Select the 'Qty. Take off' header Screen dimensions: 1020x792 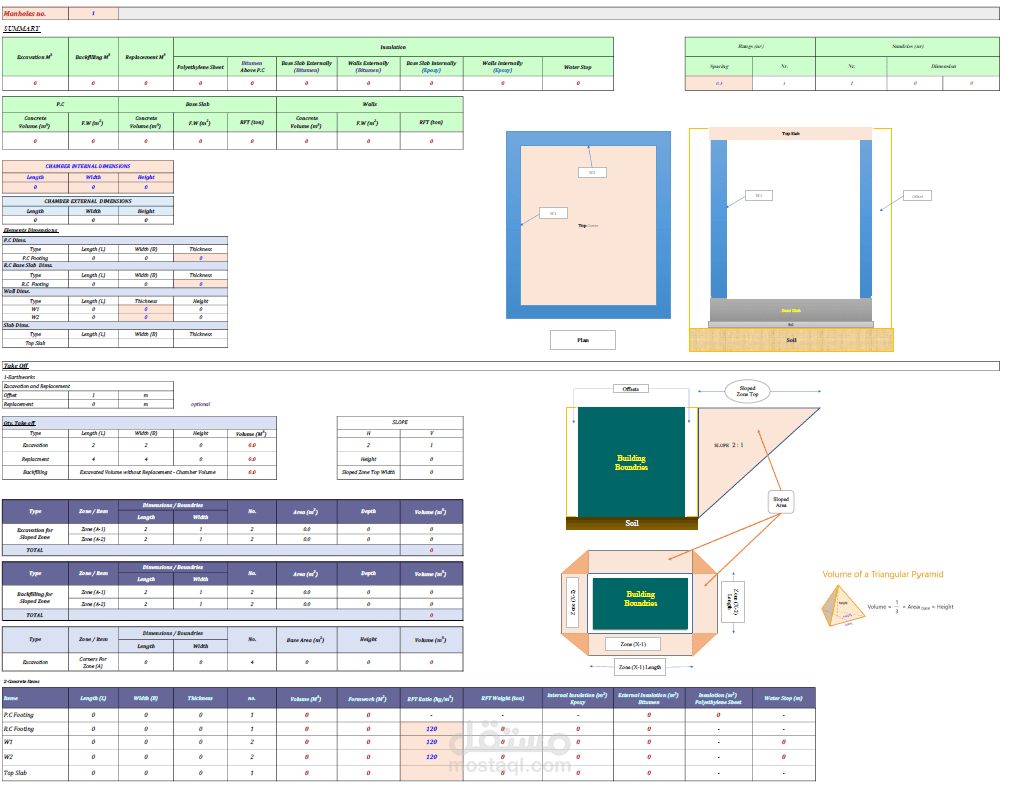point(139,423)
